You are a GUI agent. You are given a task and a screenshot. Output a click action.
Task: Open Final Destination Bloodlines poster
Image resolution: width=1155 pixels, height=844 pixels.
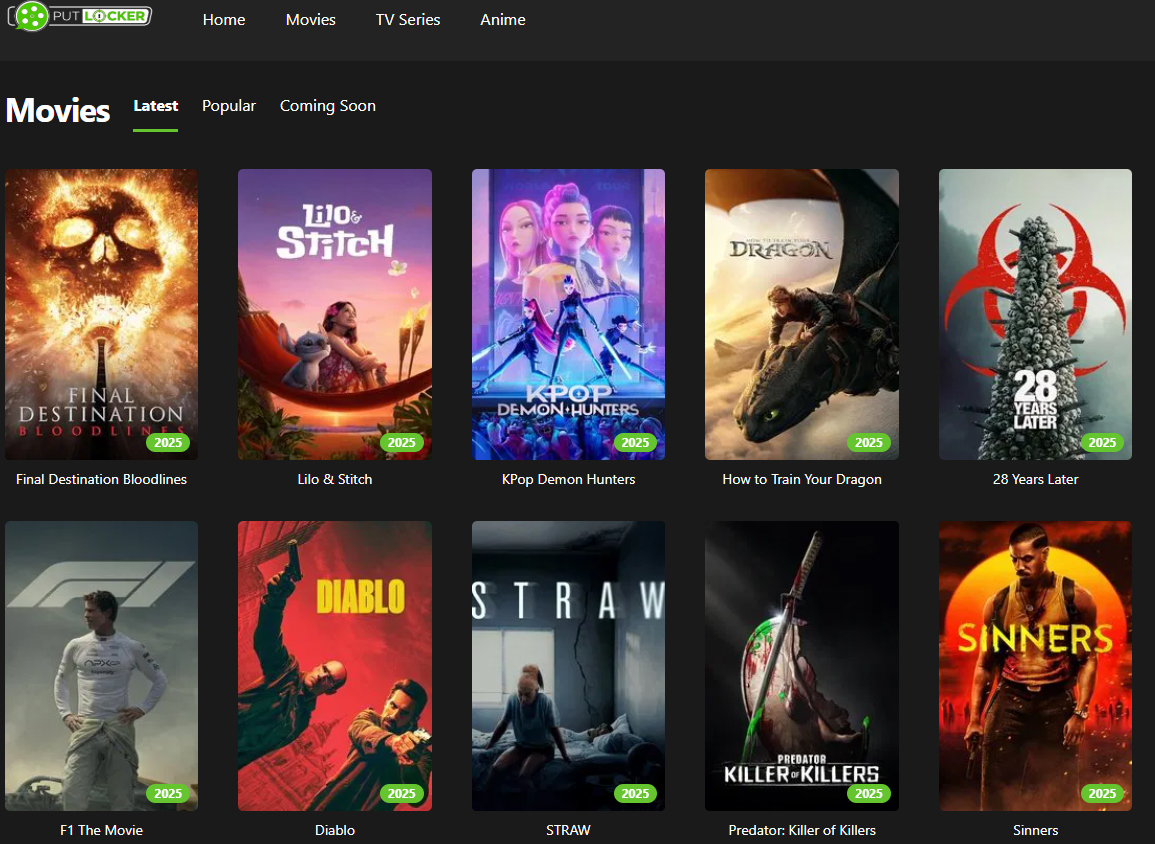click(x=102, y=314)
